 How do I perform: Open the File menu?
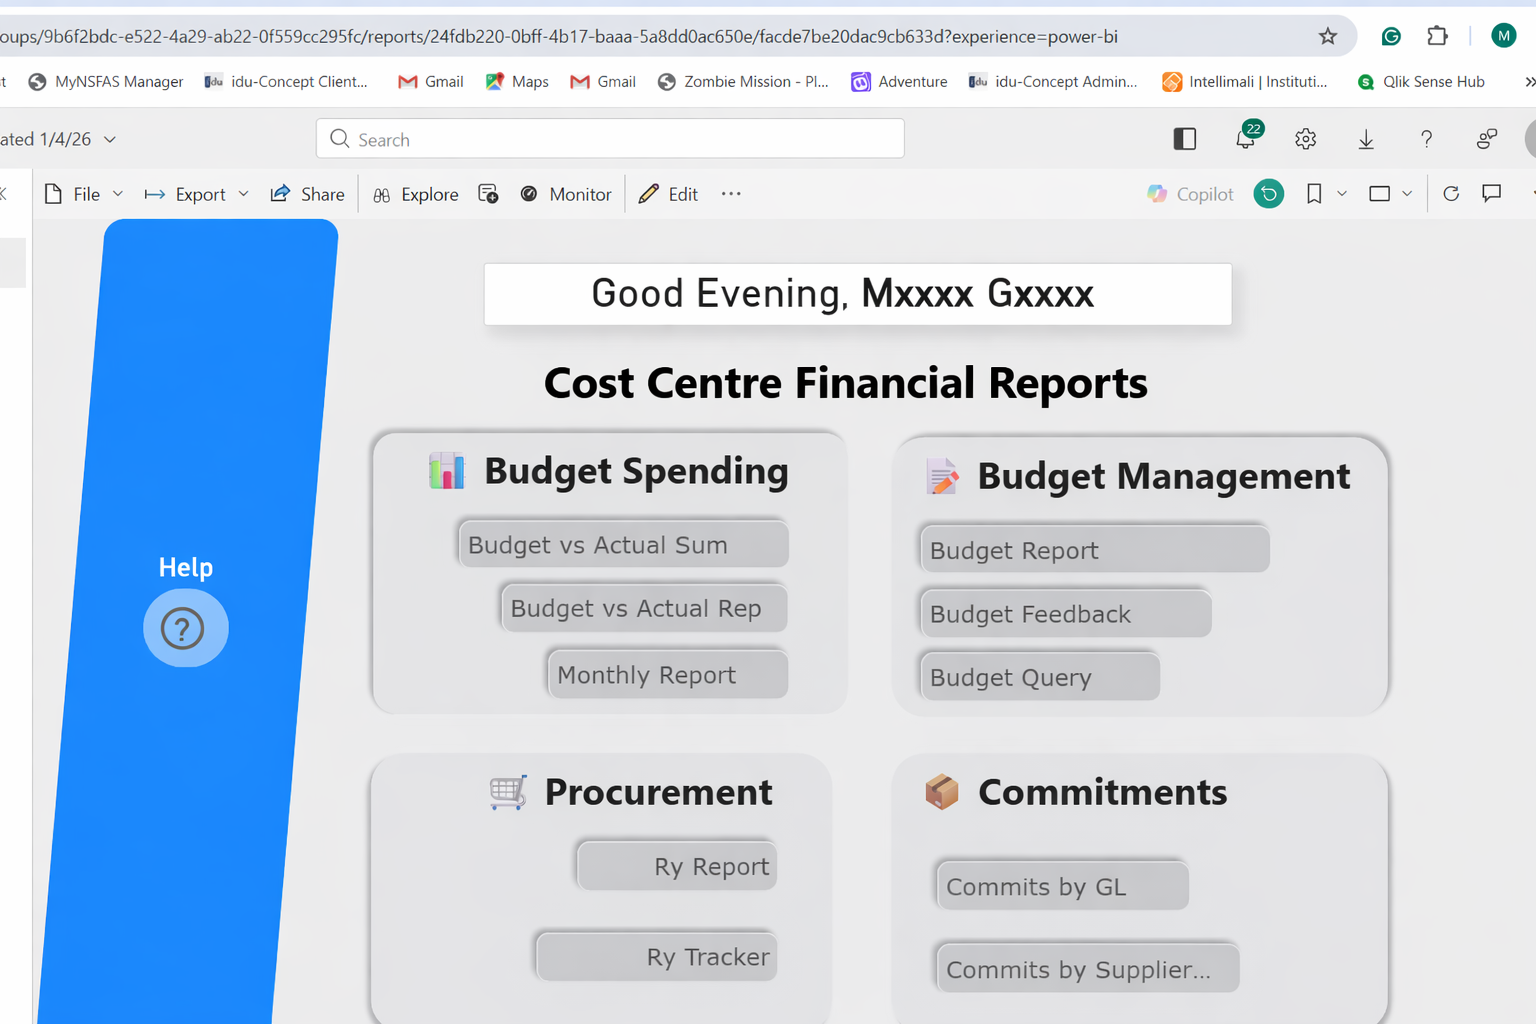(x=85, y=194)
